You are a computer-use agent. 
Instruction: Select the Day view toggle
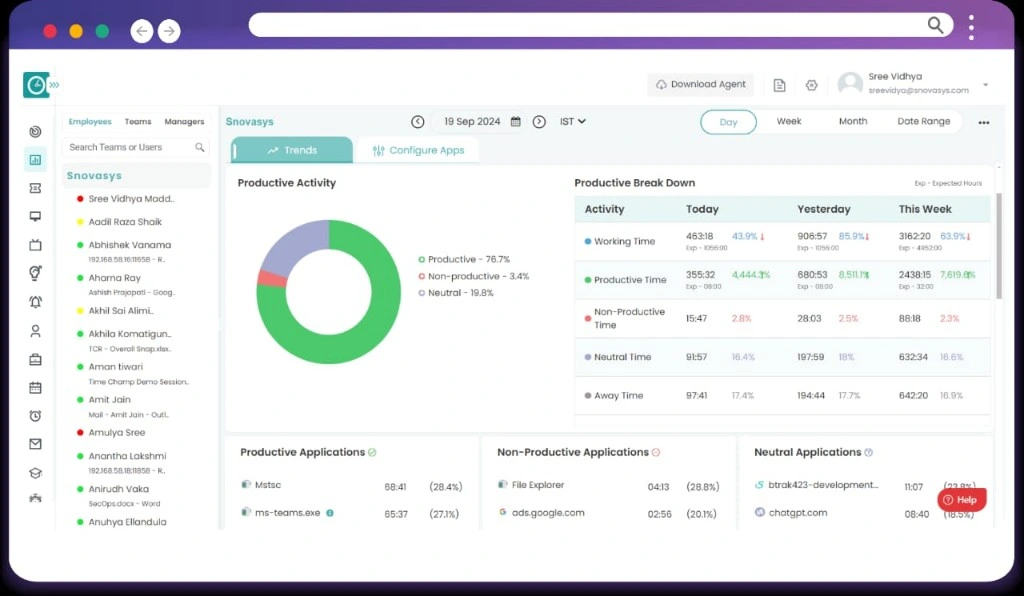click(728, 122)
